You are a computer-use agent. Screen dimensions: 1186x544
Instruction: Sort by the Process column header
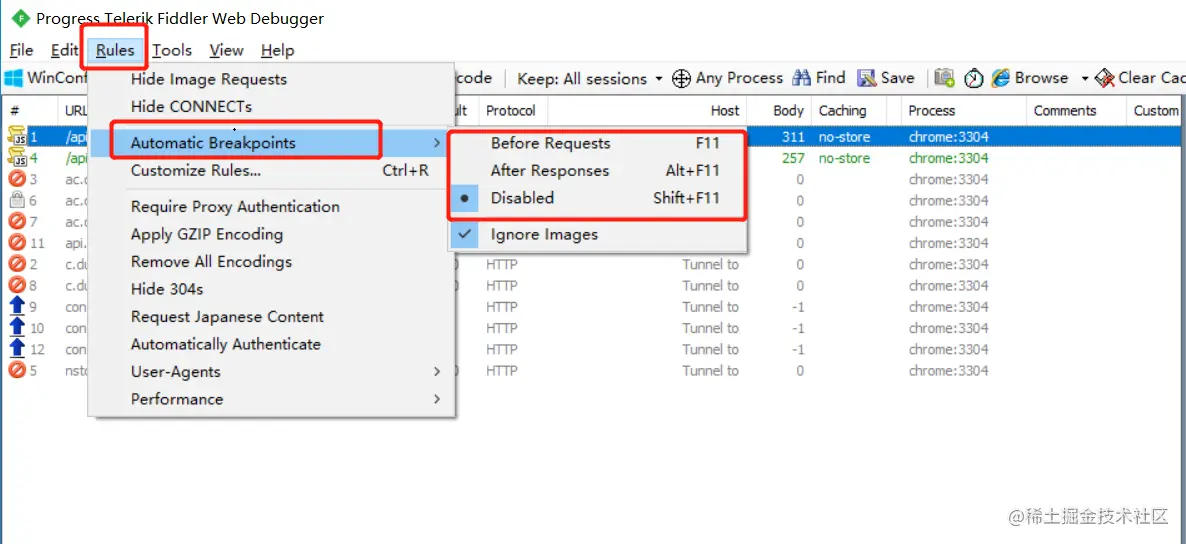[964, 110]
